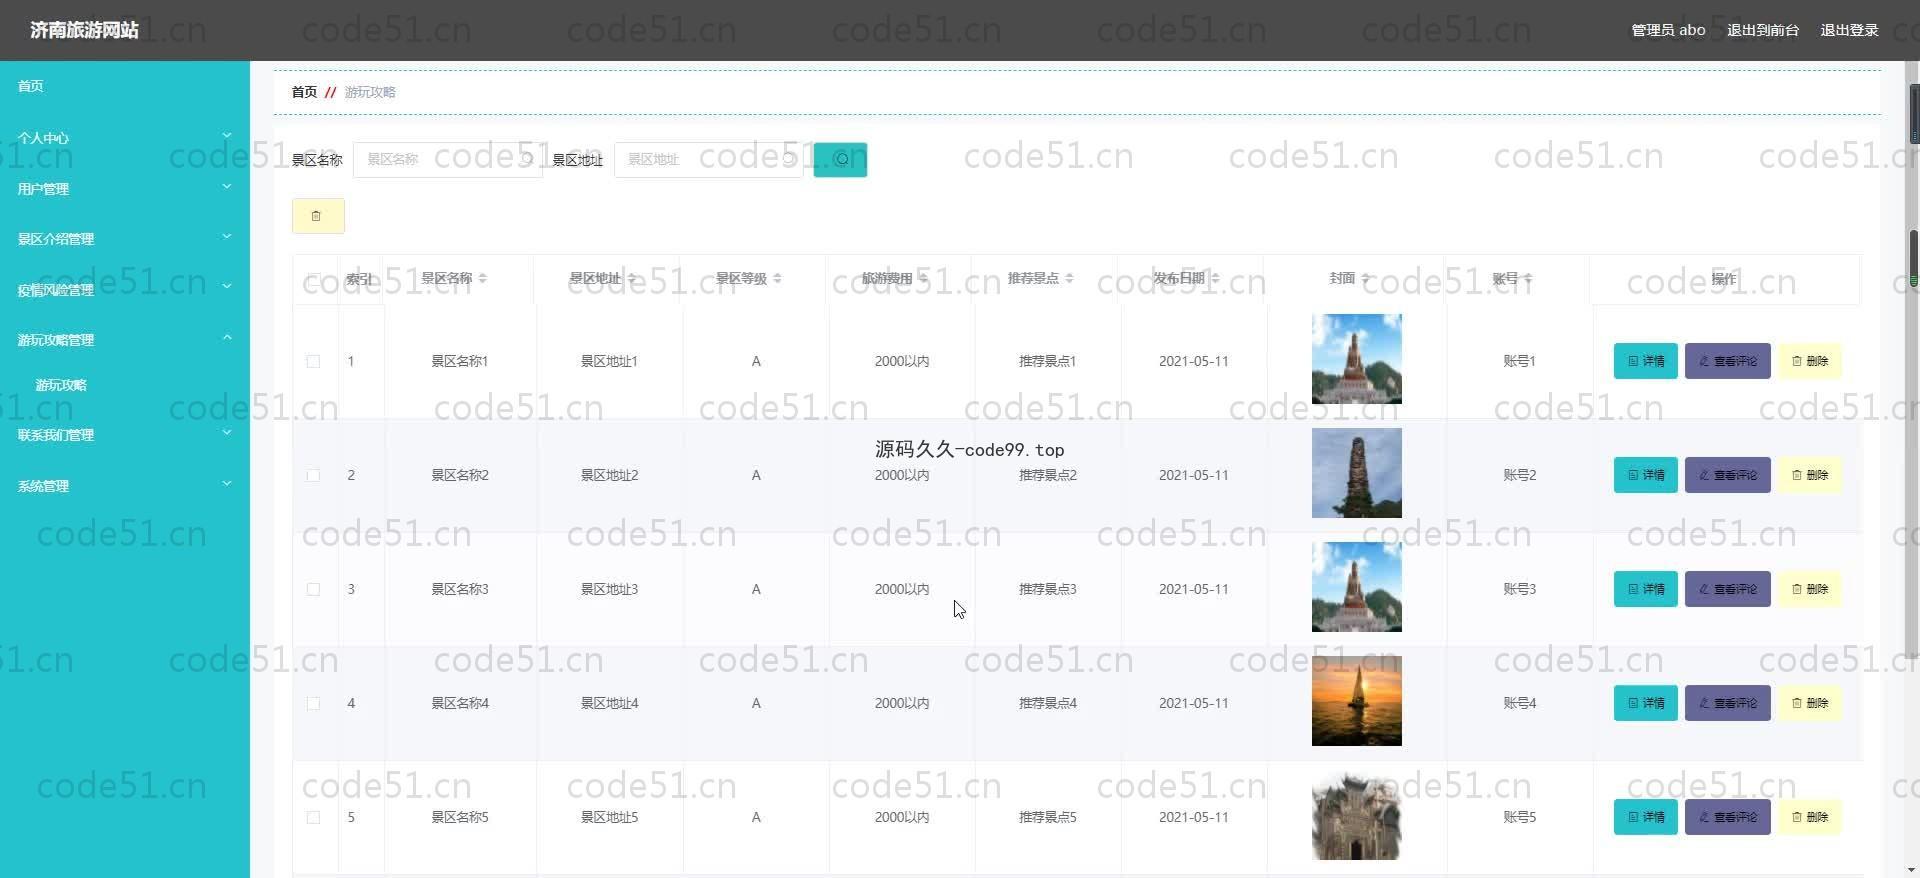Open 查看评论 for row 景区名称1
1920x878 pixels.
(x=1727, y=361)
